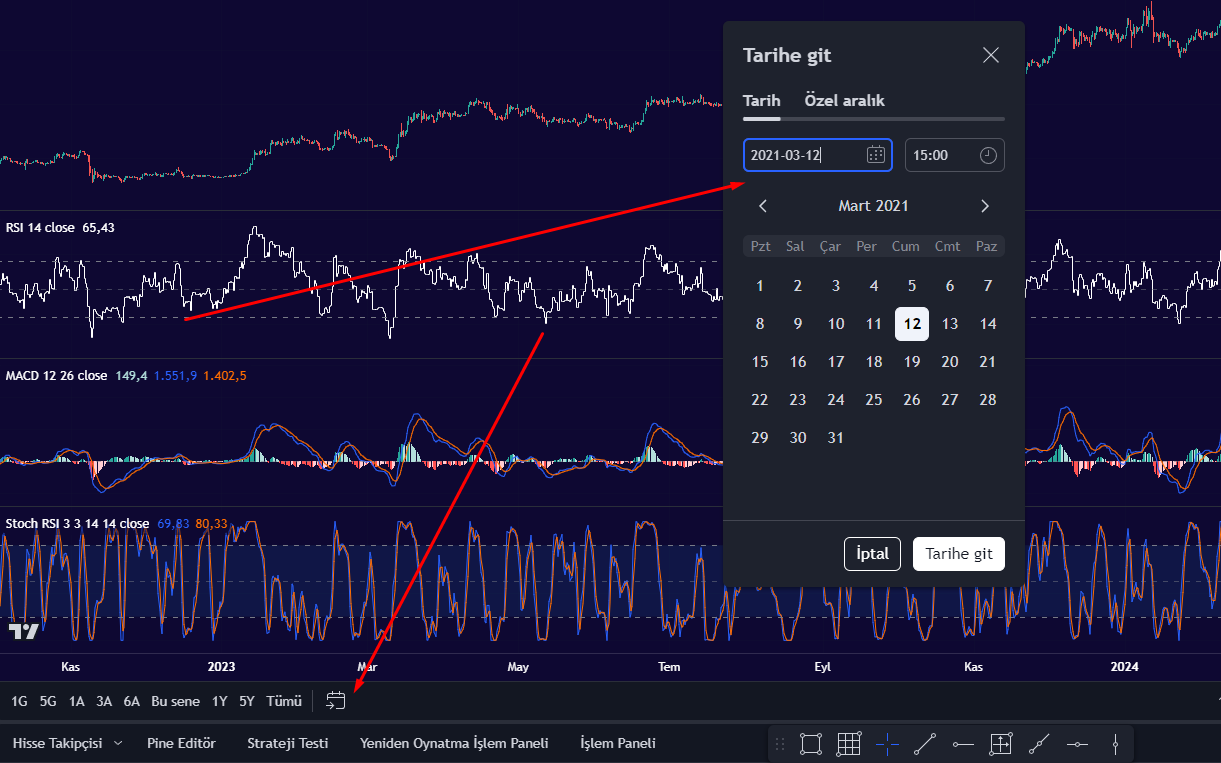Select day 19 in the calendar
Screen dimensions: 1221x763
pyautogui.click(x=912, y=362)
